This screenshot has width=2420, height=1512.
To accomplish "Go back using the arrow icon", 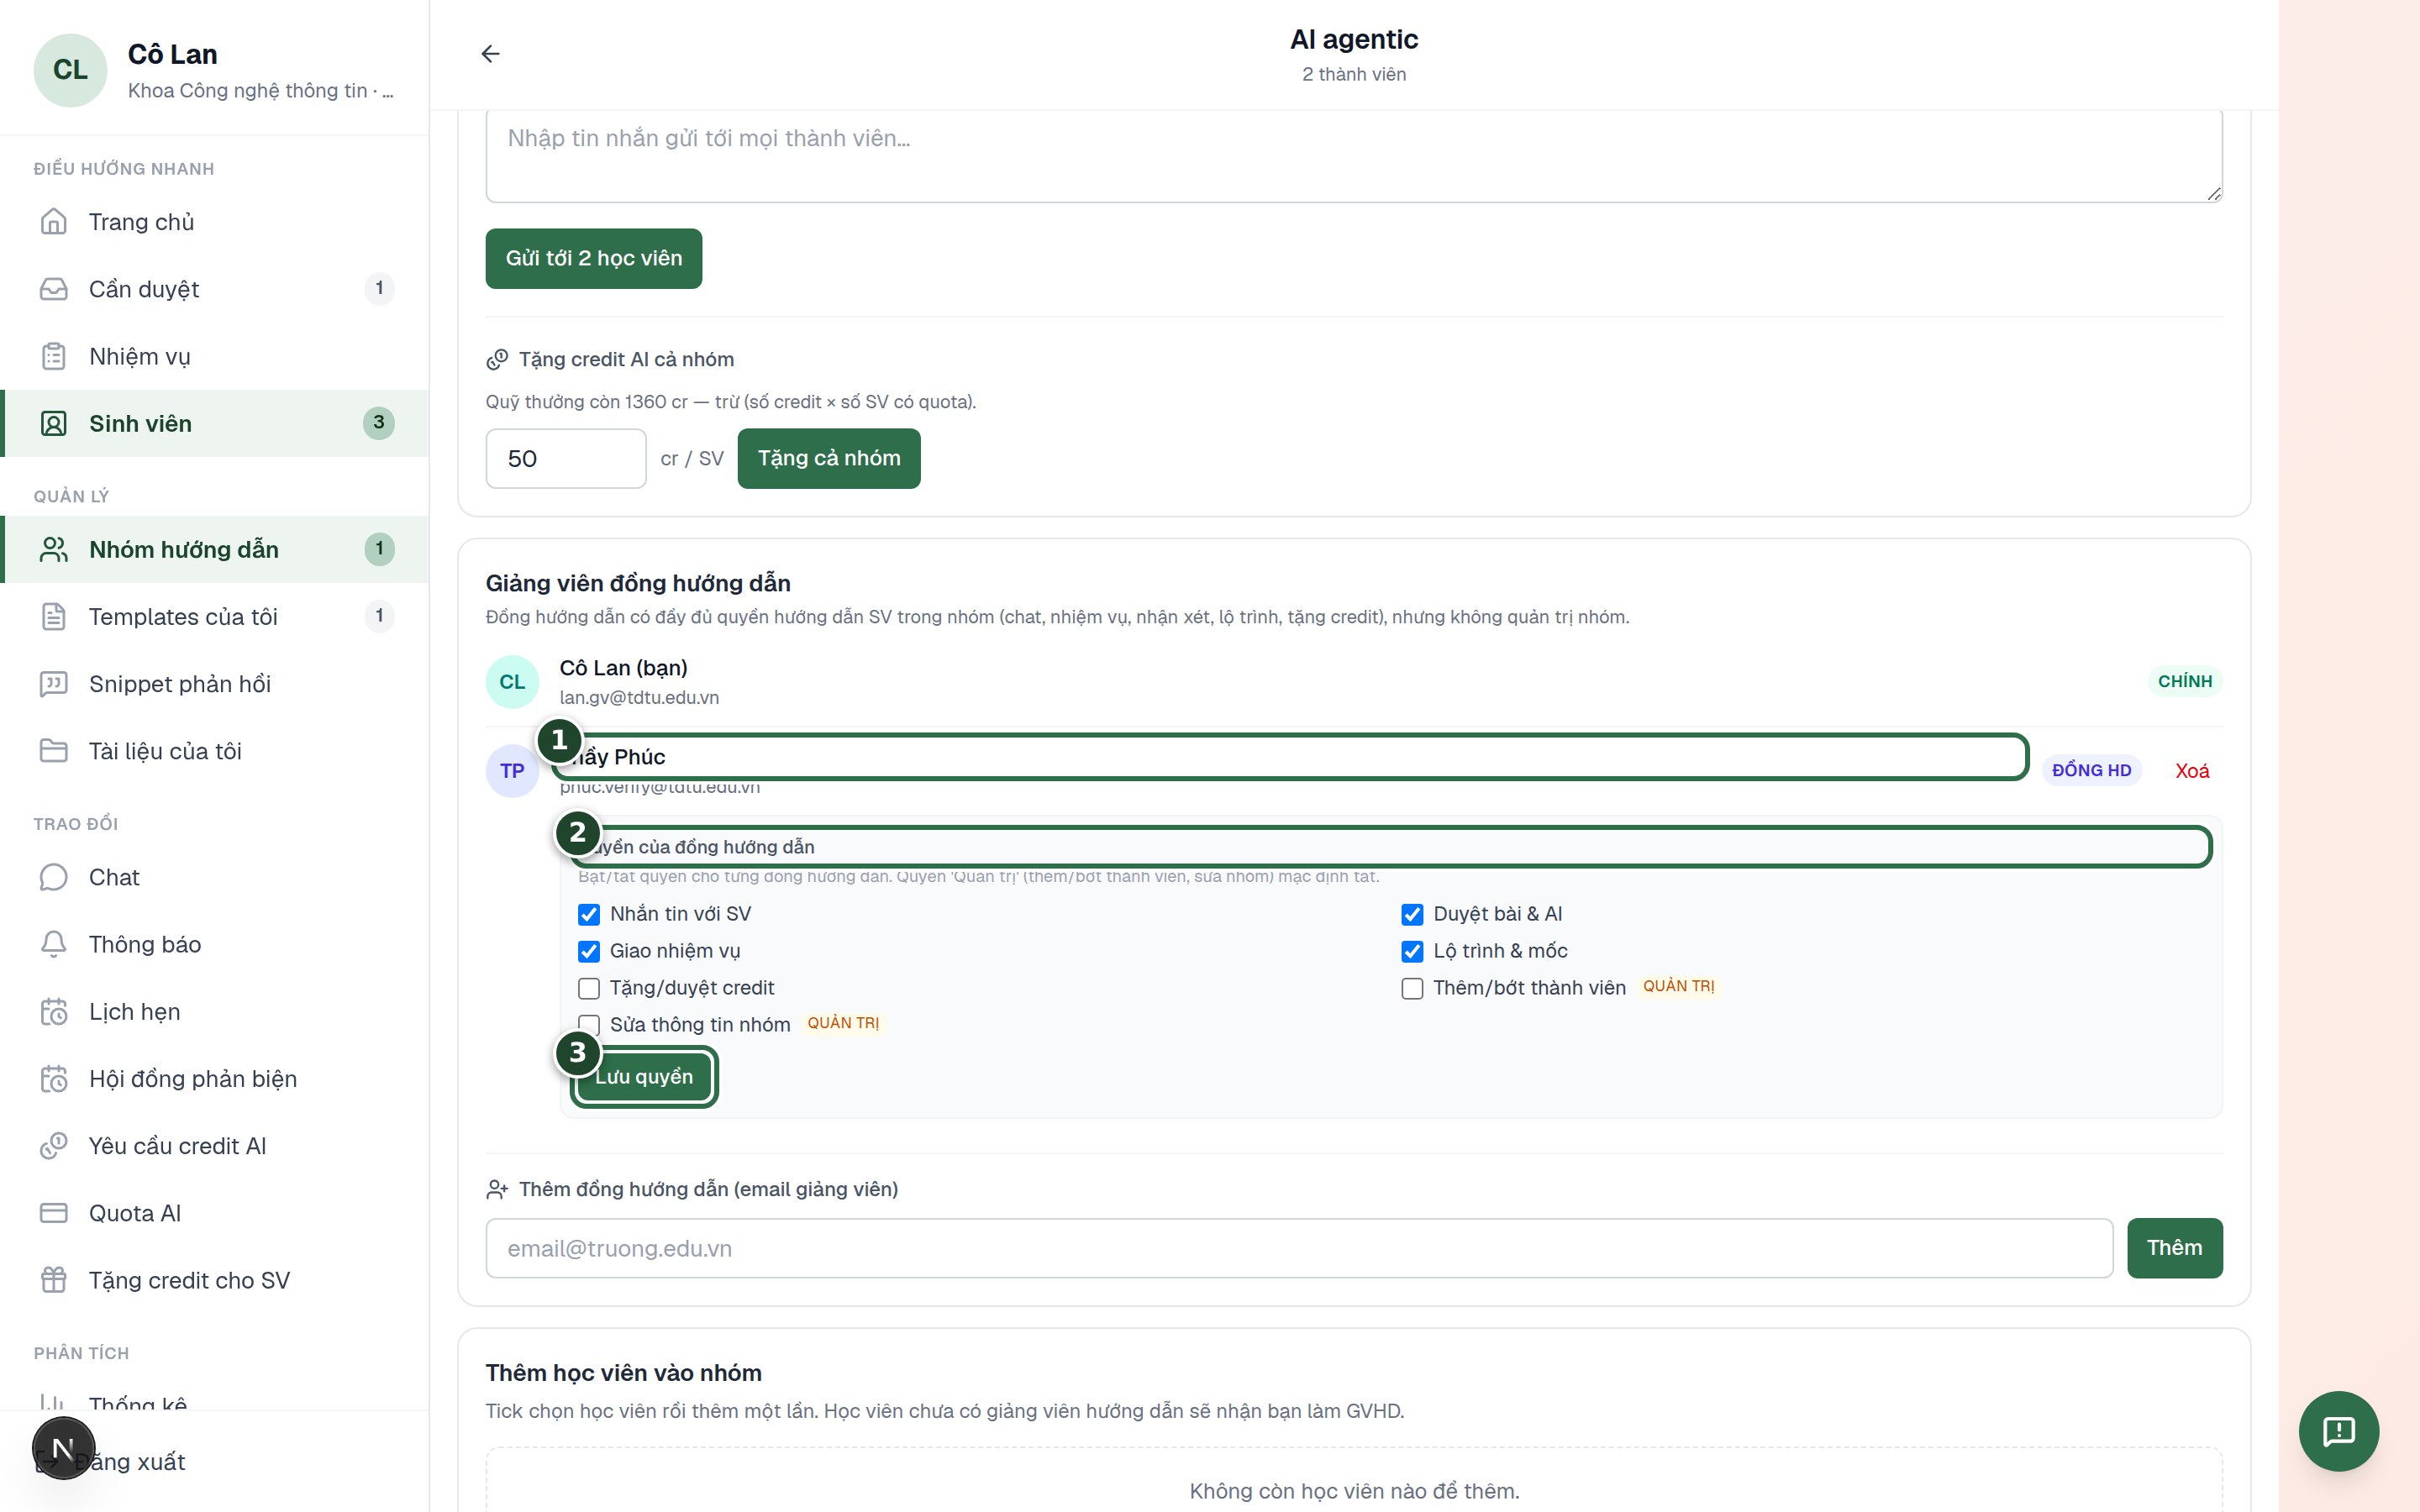I will pyautogui.click(x=490, y=54).
